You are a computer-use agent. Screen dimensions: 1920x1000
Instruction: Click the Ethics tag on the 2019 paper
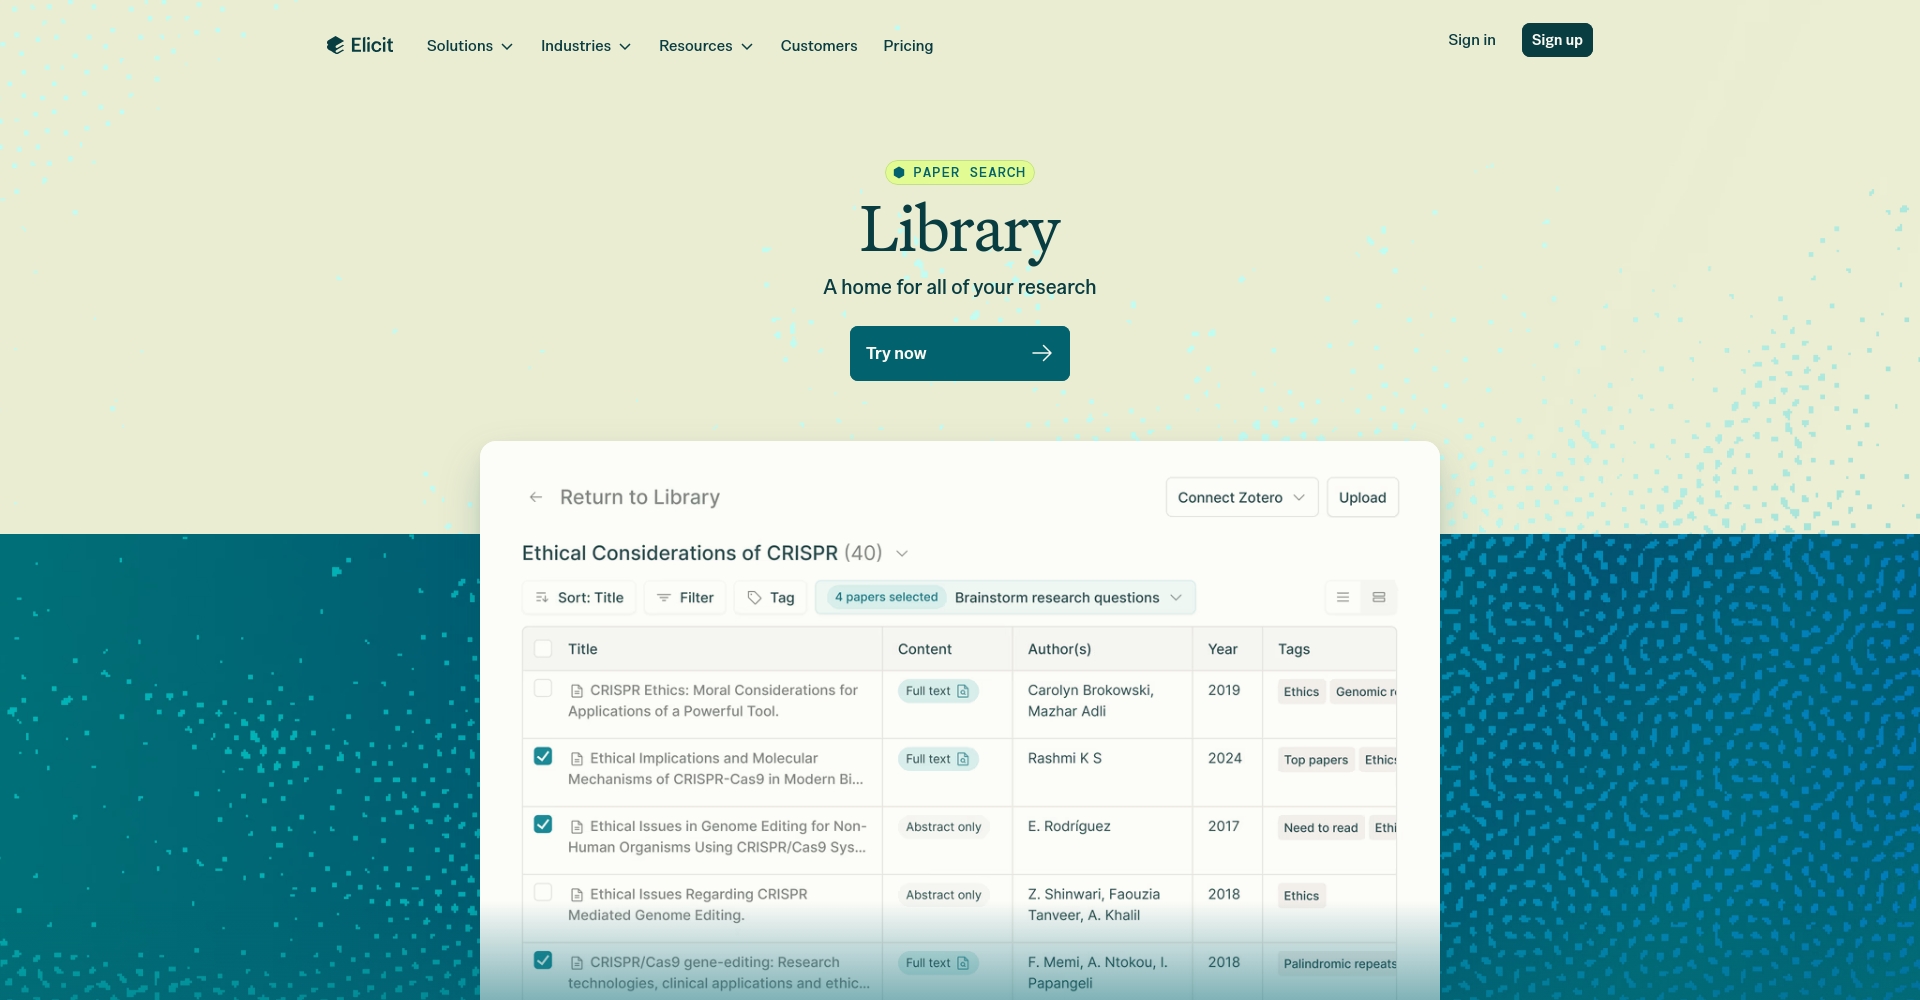(1301, 691)
